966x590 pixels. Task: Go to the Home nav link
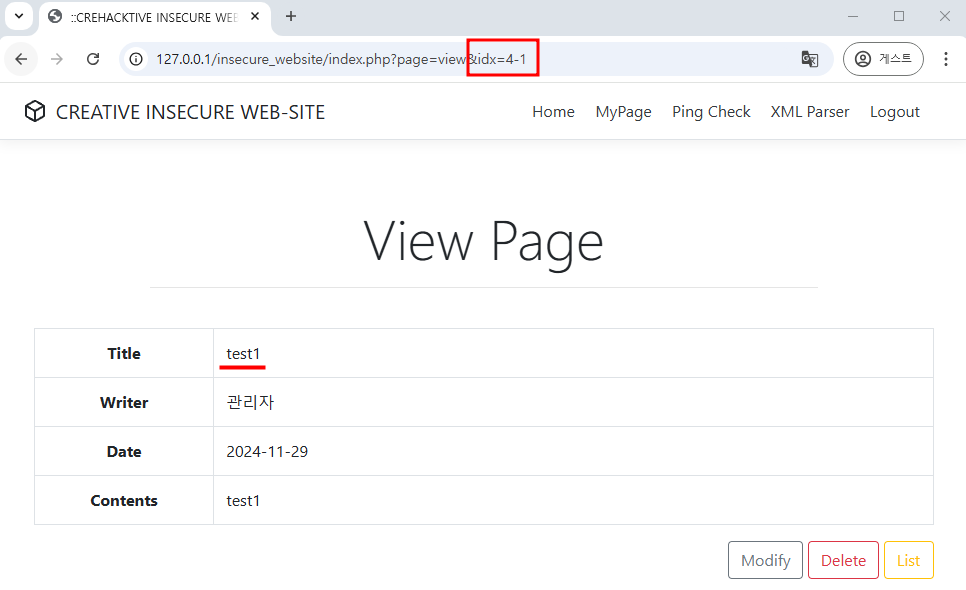pyautogui.click(x=553, y=111)
